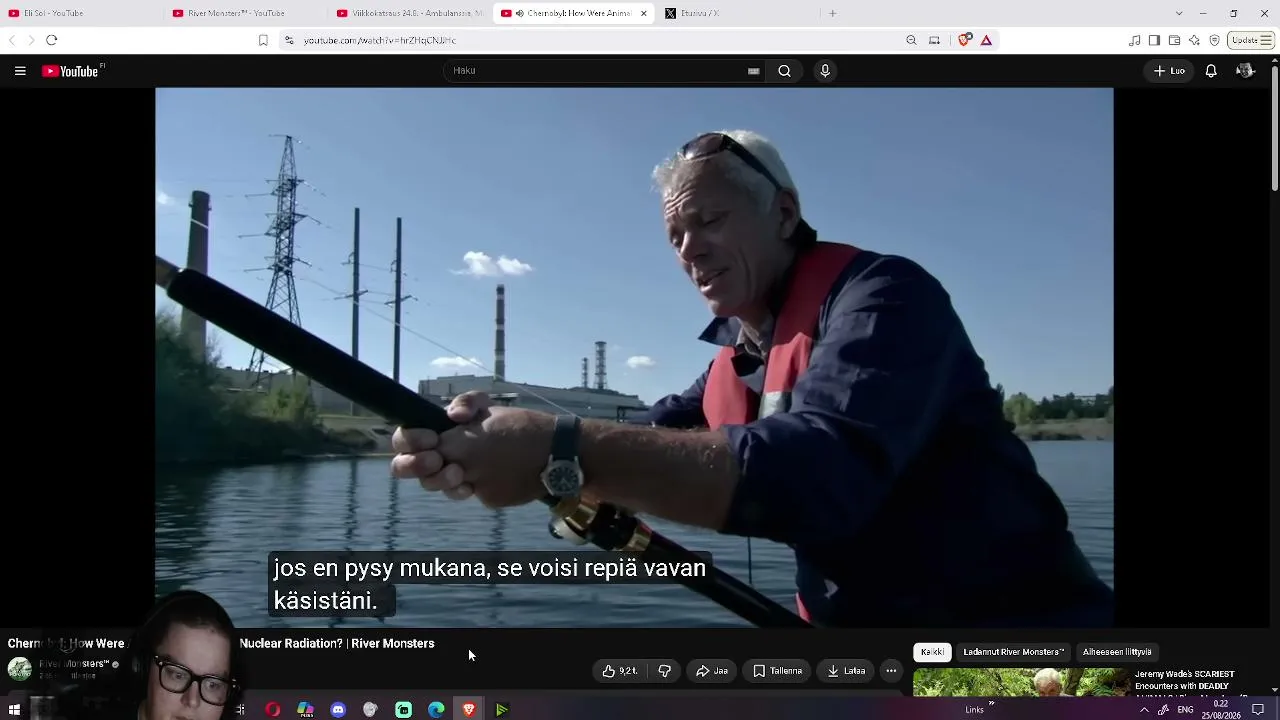Switch to the River Monsters YouTube tab
Screen dimensions: 1280x720
click(x=244, y=13)
